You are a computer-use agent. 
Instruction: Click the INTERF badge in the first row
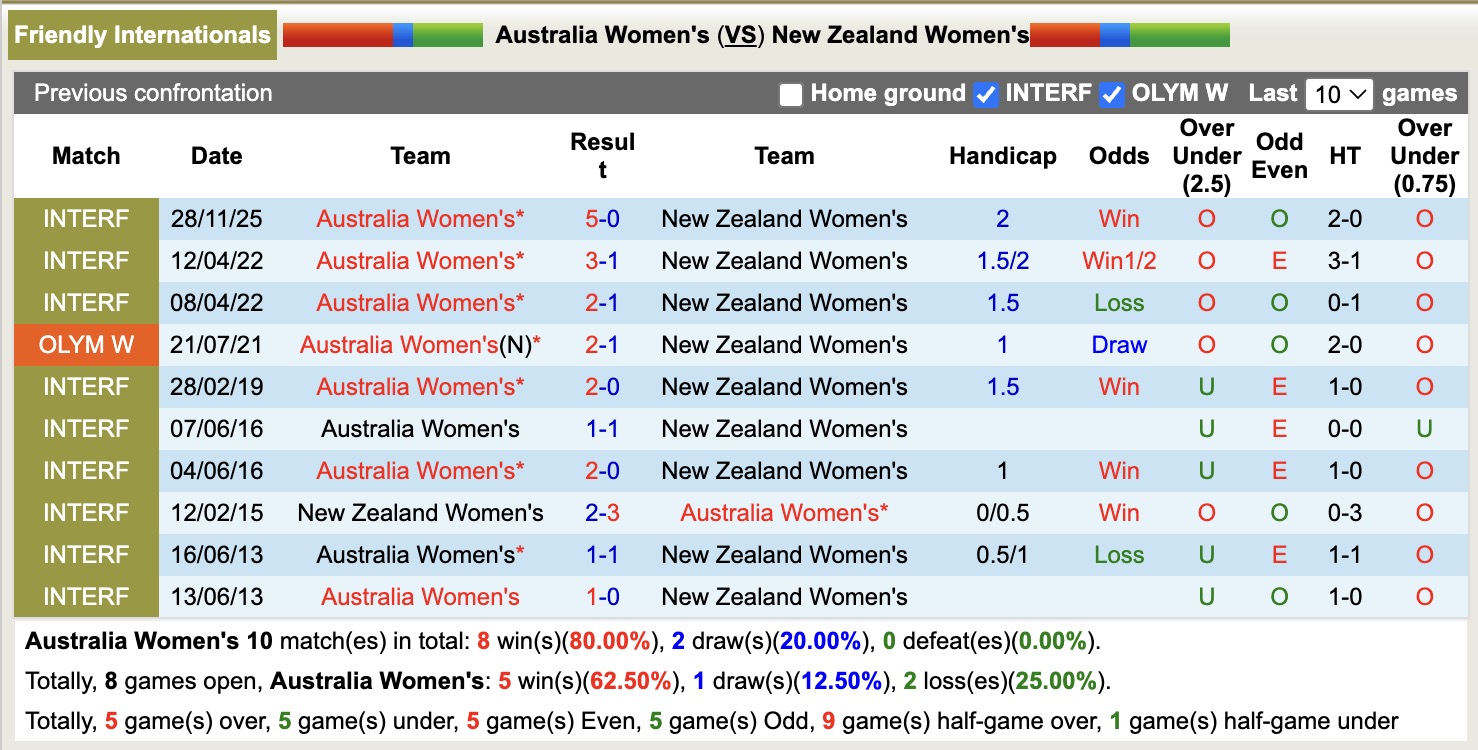[86, 218]
